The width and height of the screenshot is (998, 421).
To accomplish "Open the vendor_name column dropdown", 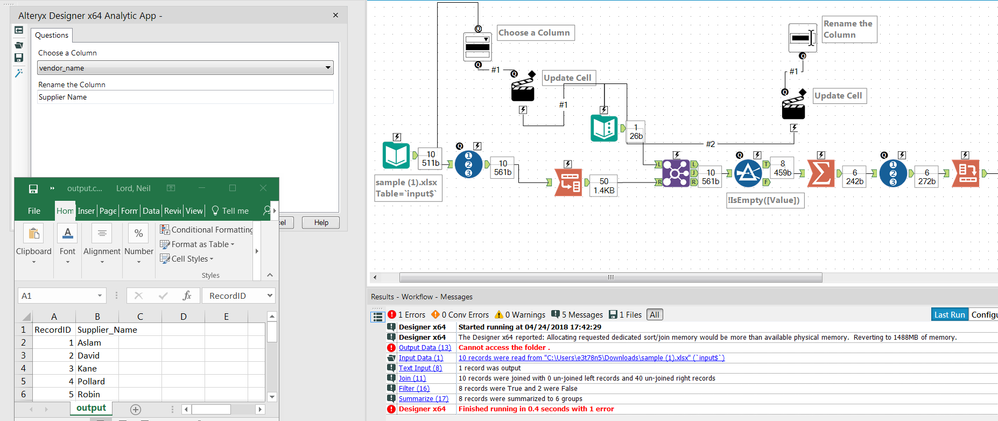I will coord(328,68).
